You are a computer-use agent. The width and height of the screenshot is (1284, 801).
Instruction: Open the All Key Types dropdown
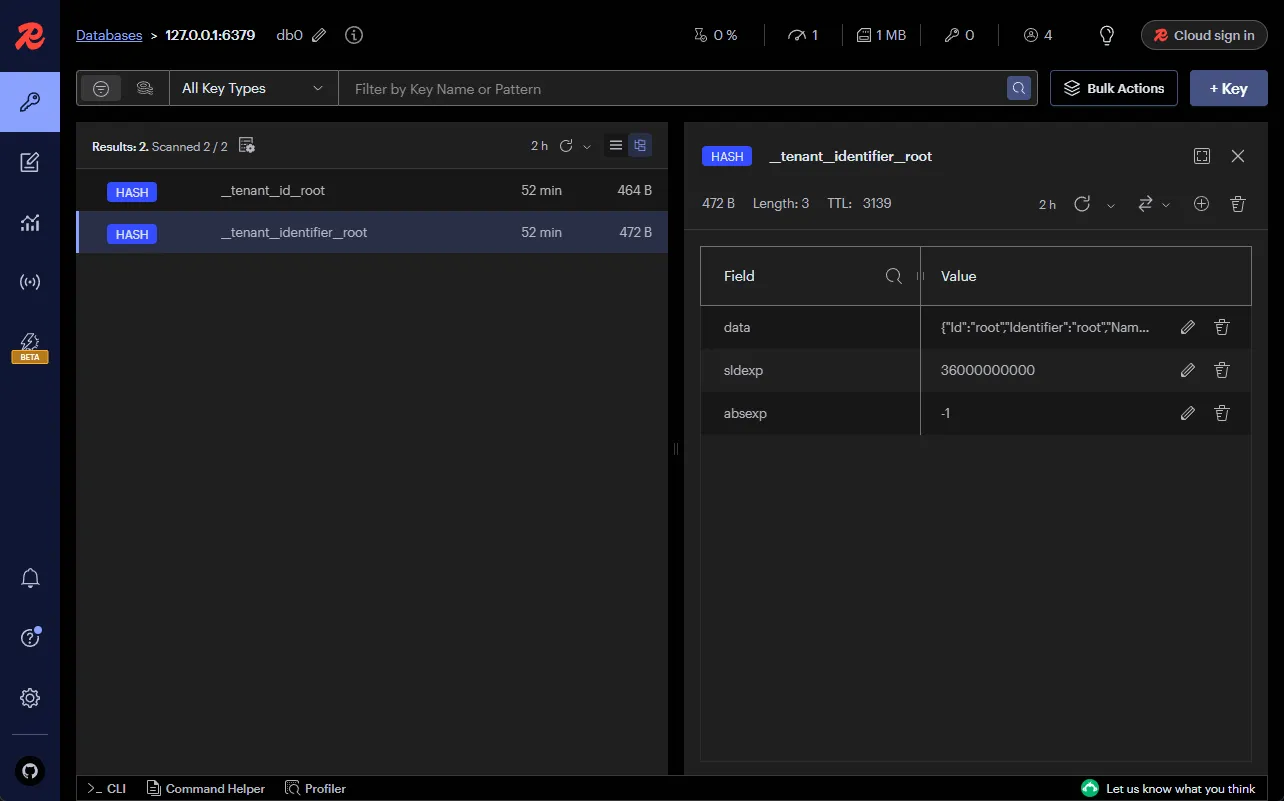pos(253,89)
